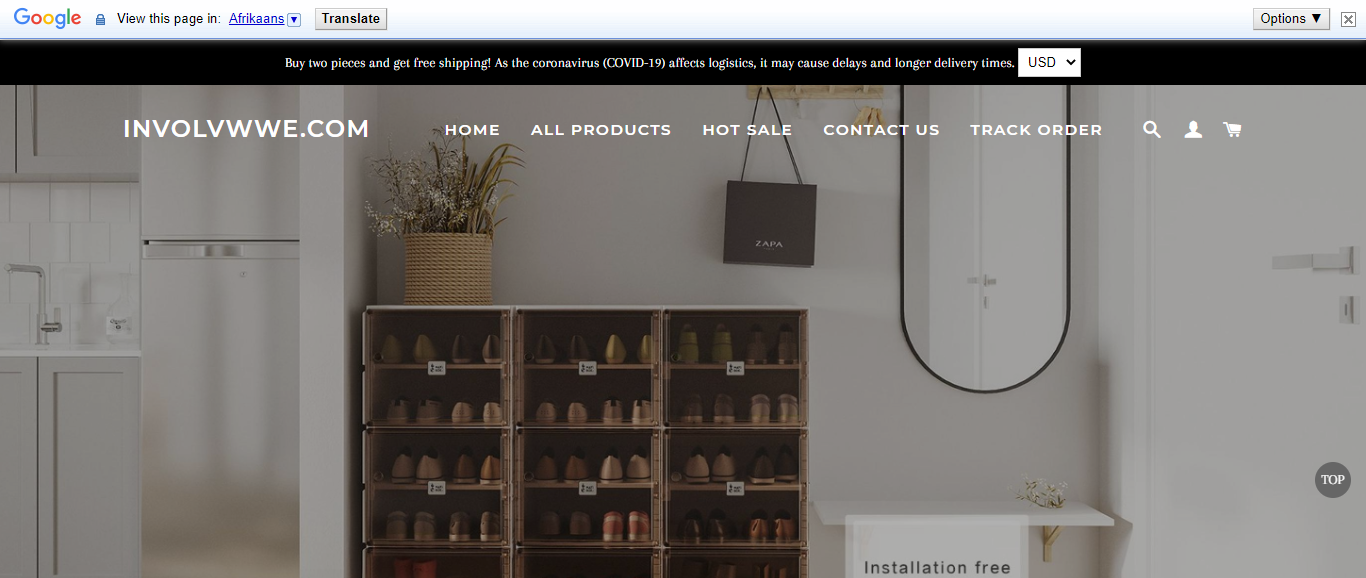This screenshot has height=578, width=1366.
Task: Close the Google Translate bar
Action: [x=1348, y=19]
